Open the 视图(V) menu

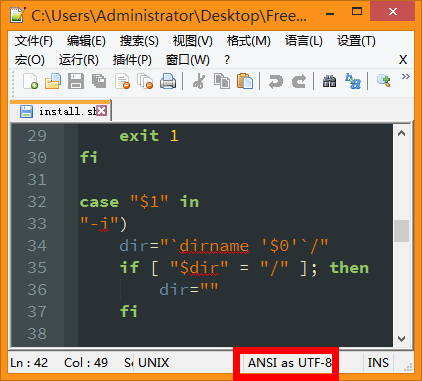click(193, 41)
